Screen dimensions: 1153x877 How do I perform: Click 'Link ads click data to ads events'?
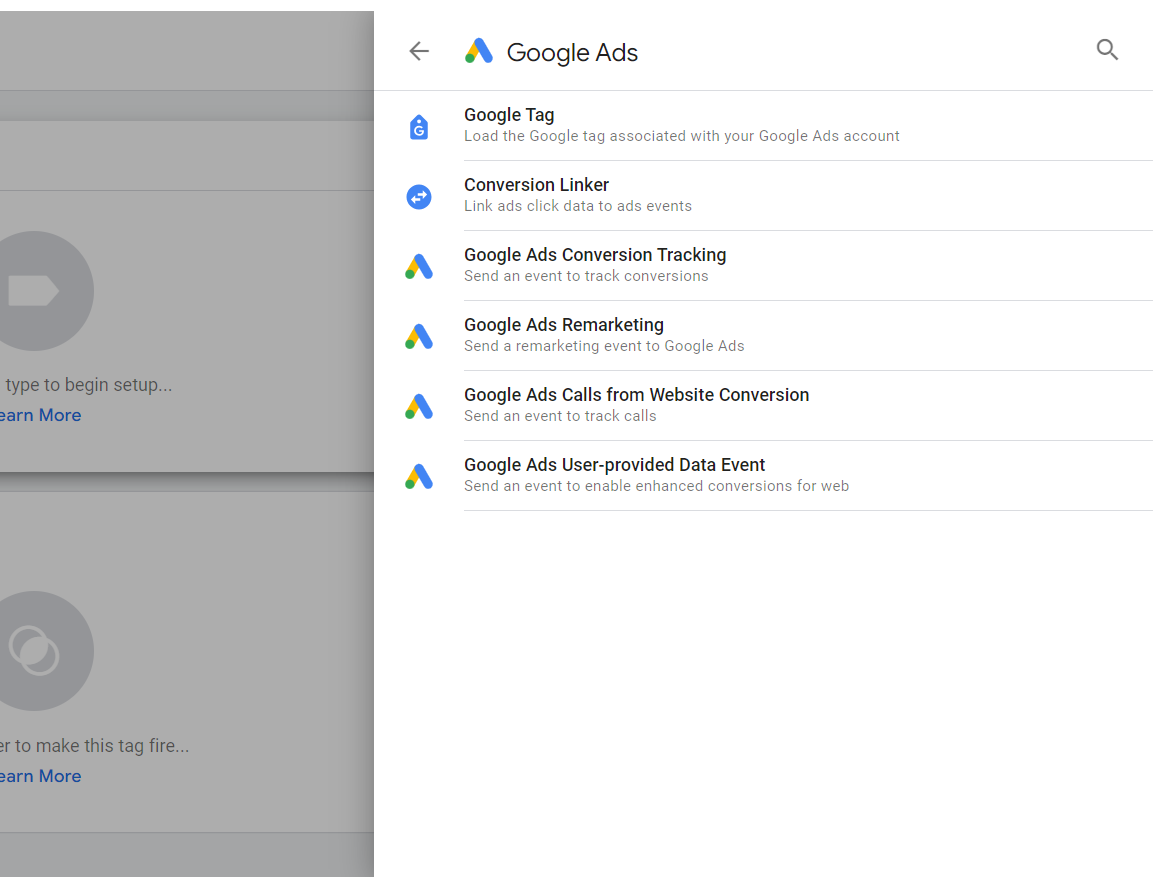pos(578,206)
